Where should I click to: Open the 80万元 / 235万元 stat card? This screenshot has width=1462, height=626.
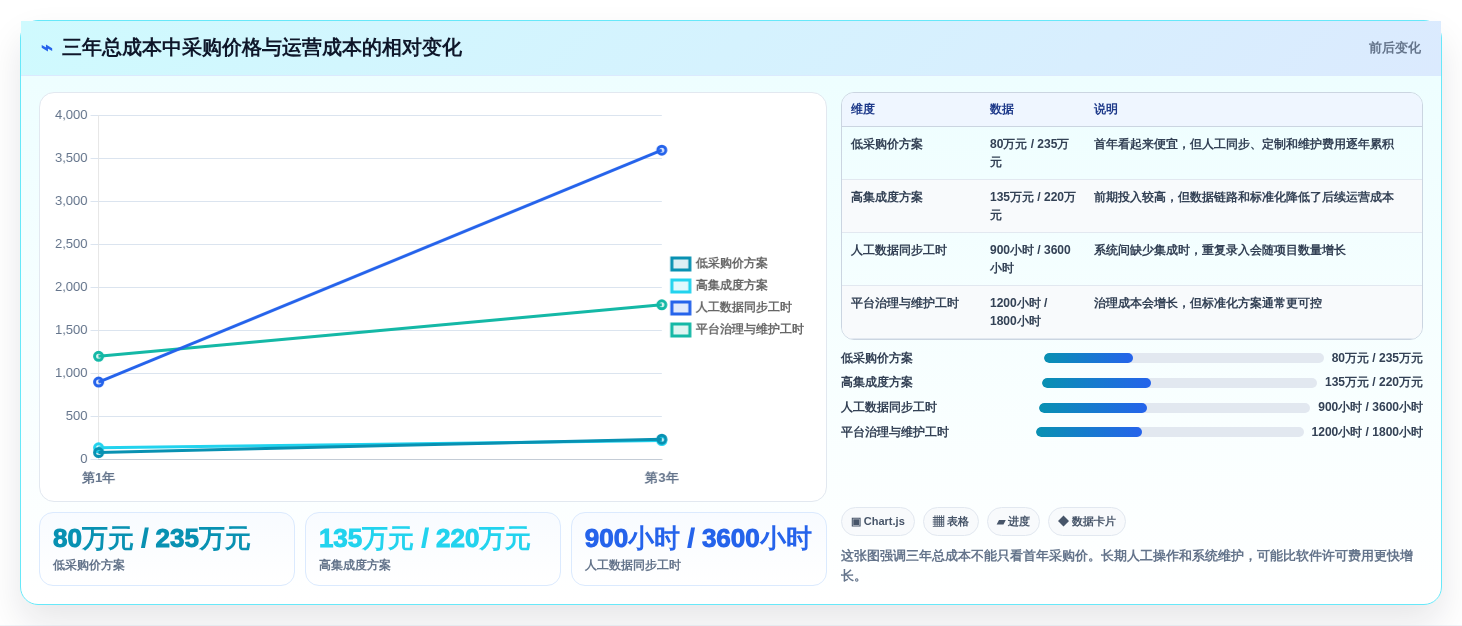[x=167, y=549]
